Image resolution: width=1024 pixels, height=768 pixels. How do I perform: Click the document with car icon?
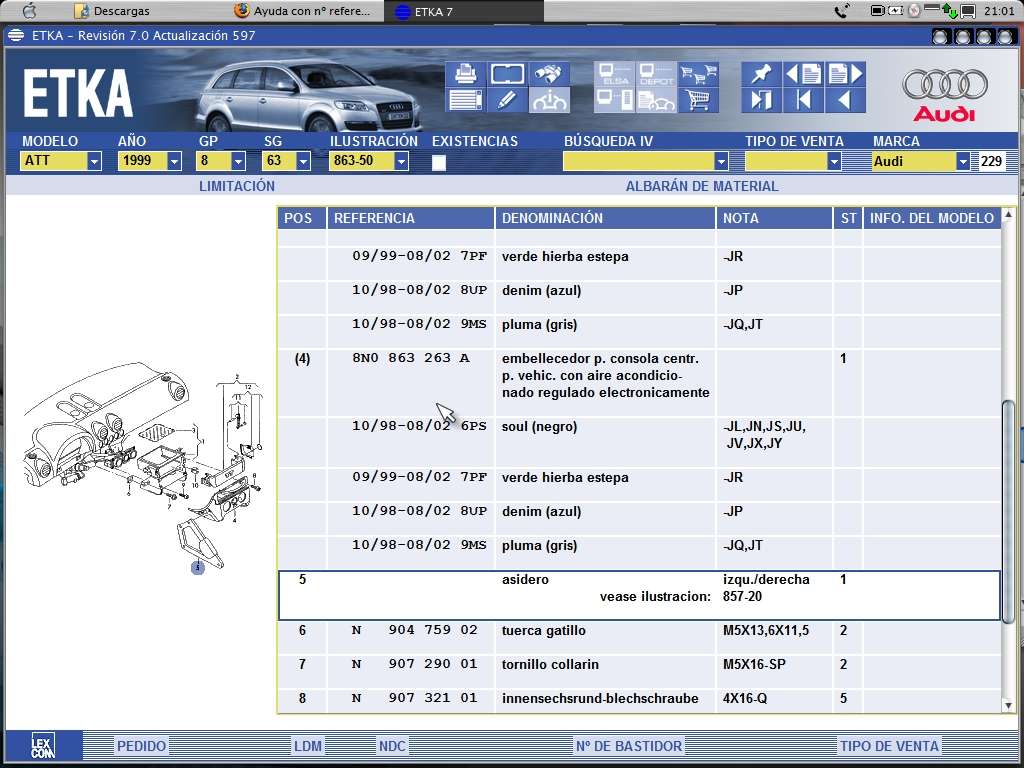(656, 100)
